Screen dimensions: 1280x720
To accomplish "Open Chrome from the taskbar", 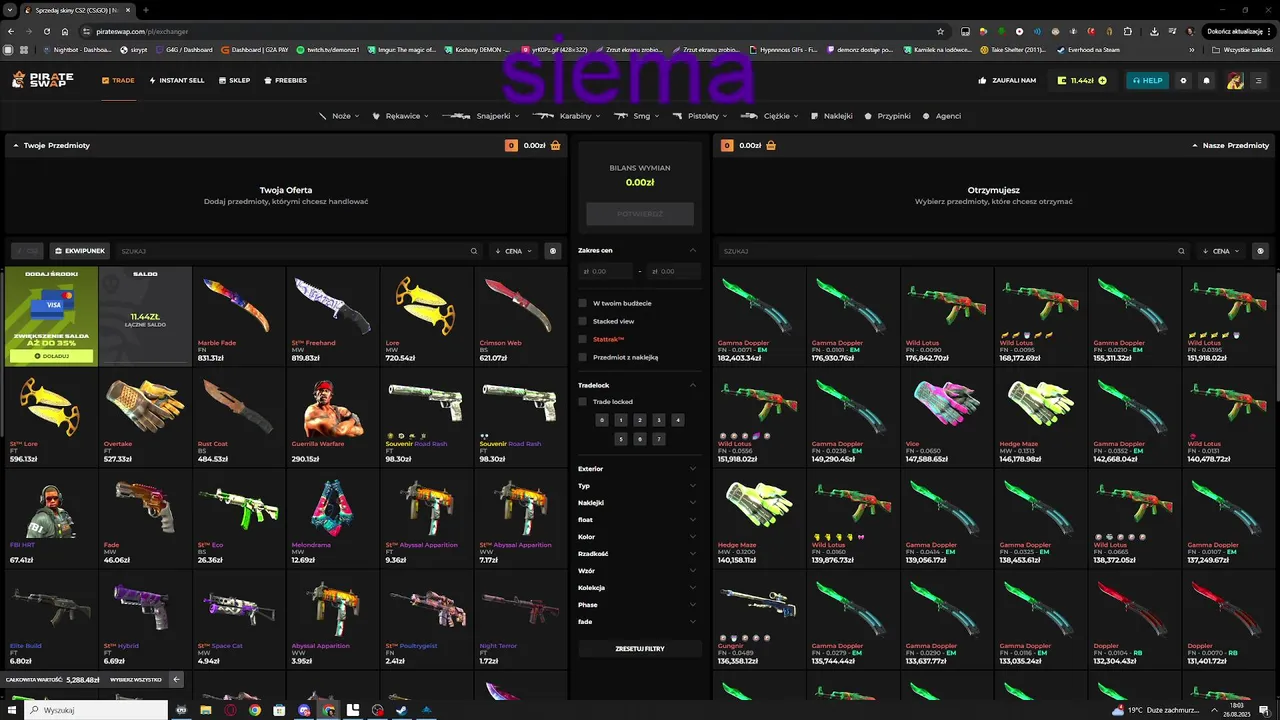I will [255, 710].
